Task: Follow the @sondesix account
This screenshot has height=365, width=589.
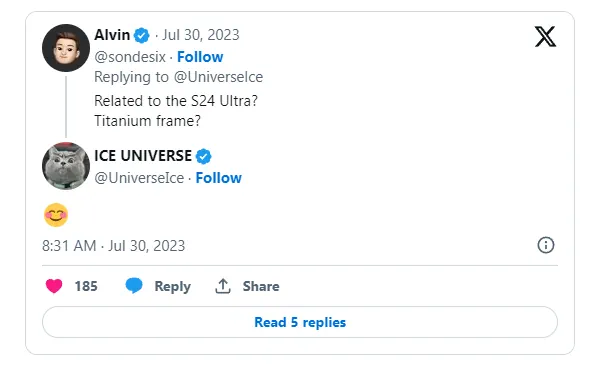Action: tap(200, 57)
